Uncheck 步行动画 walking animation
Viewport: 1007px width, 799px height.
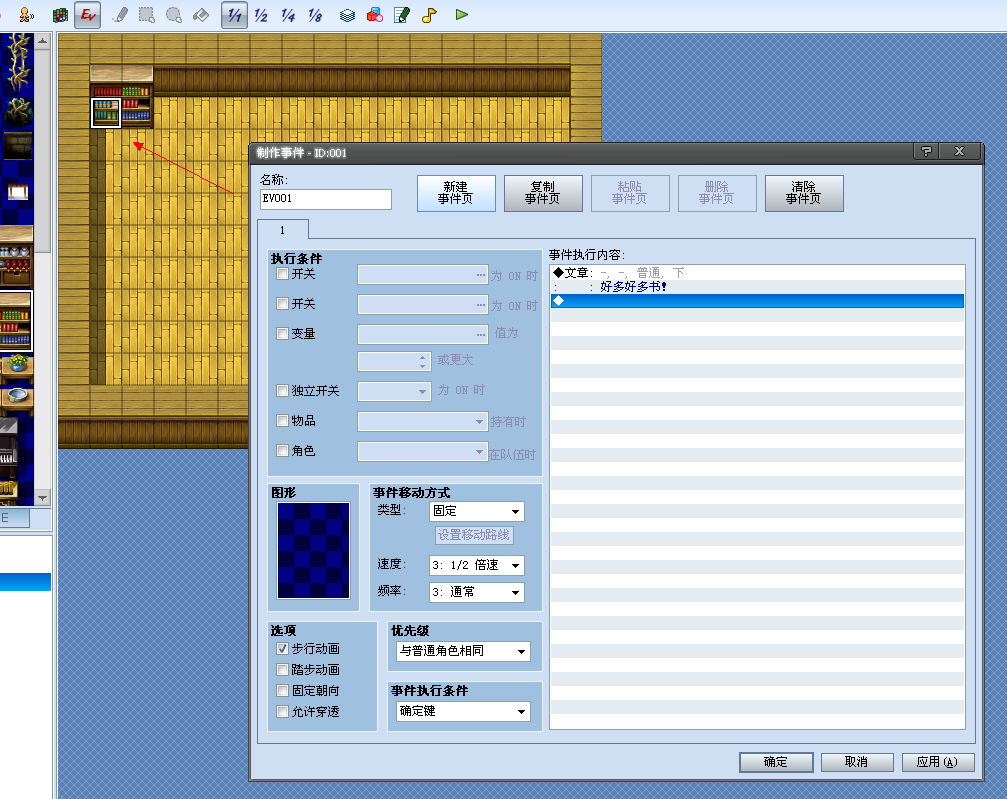coord(283,649)
